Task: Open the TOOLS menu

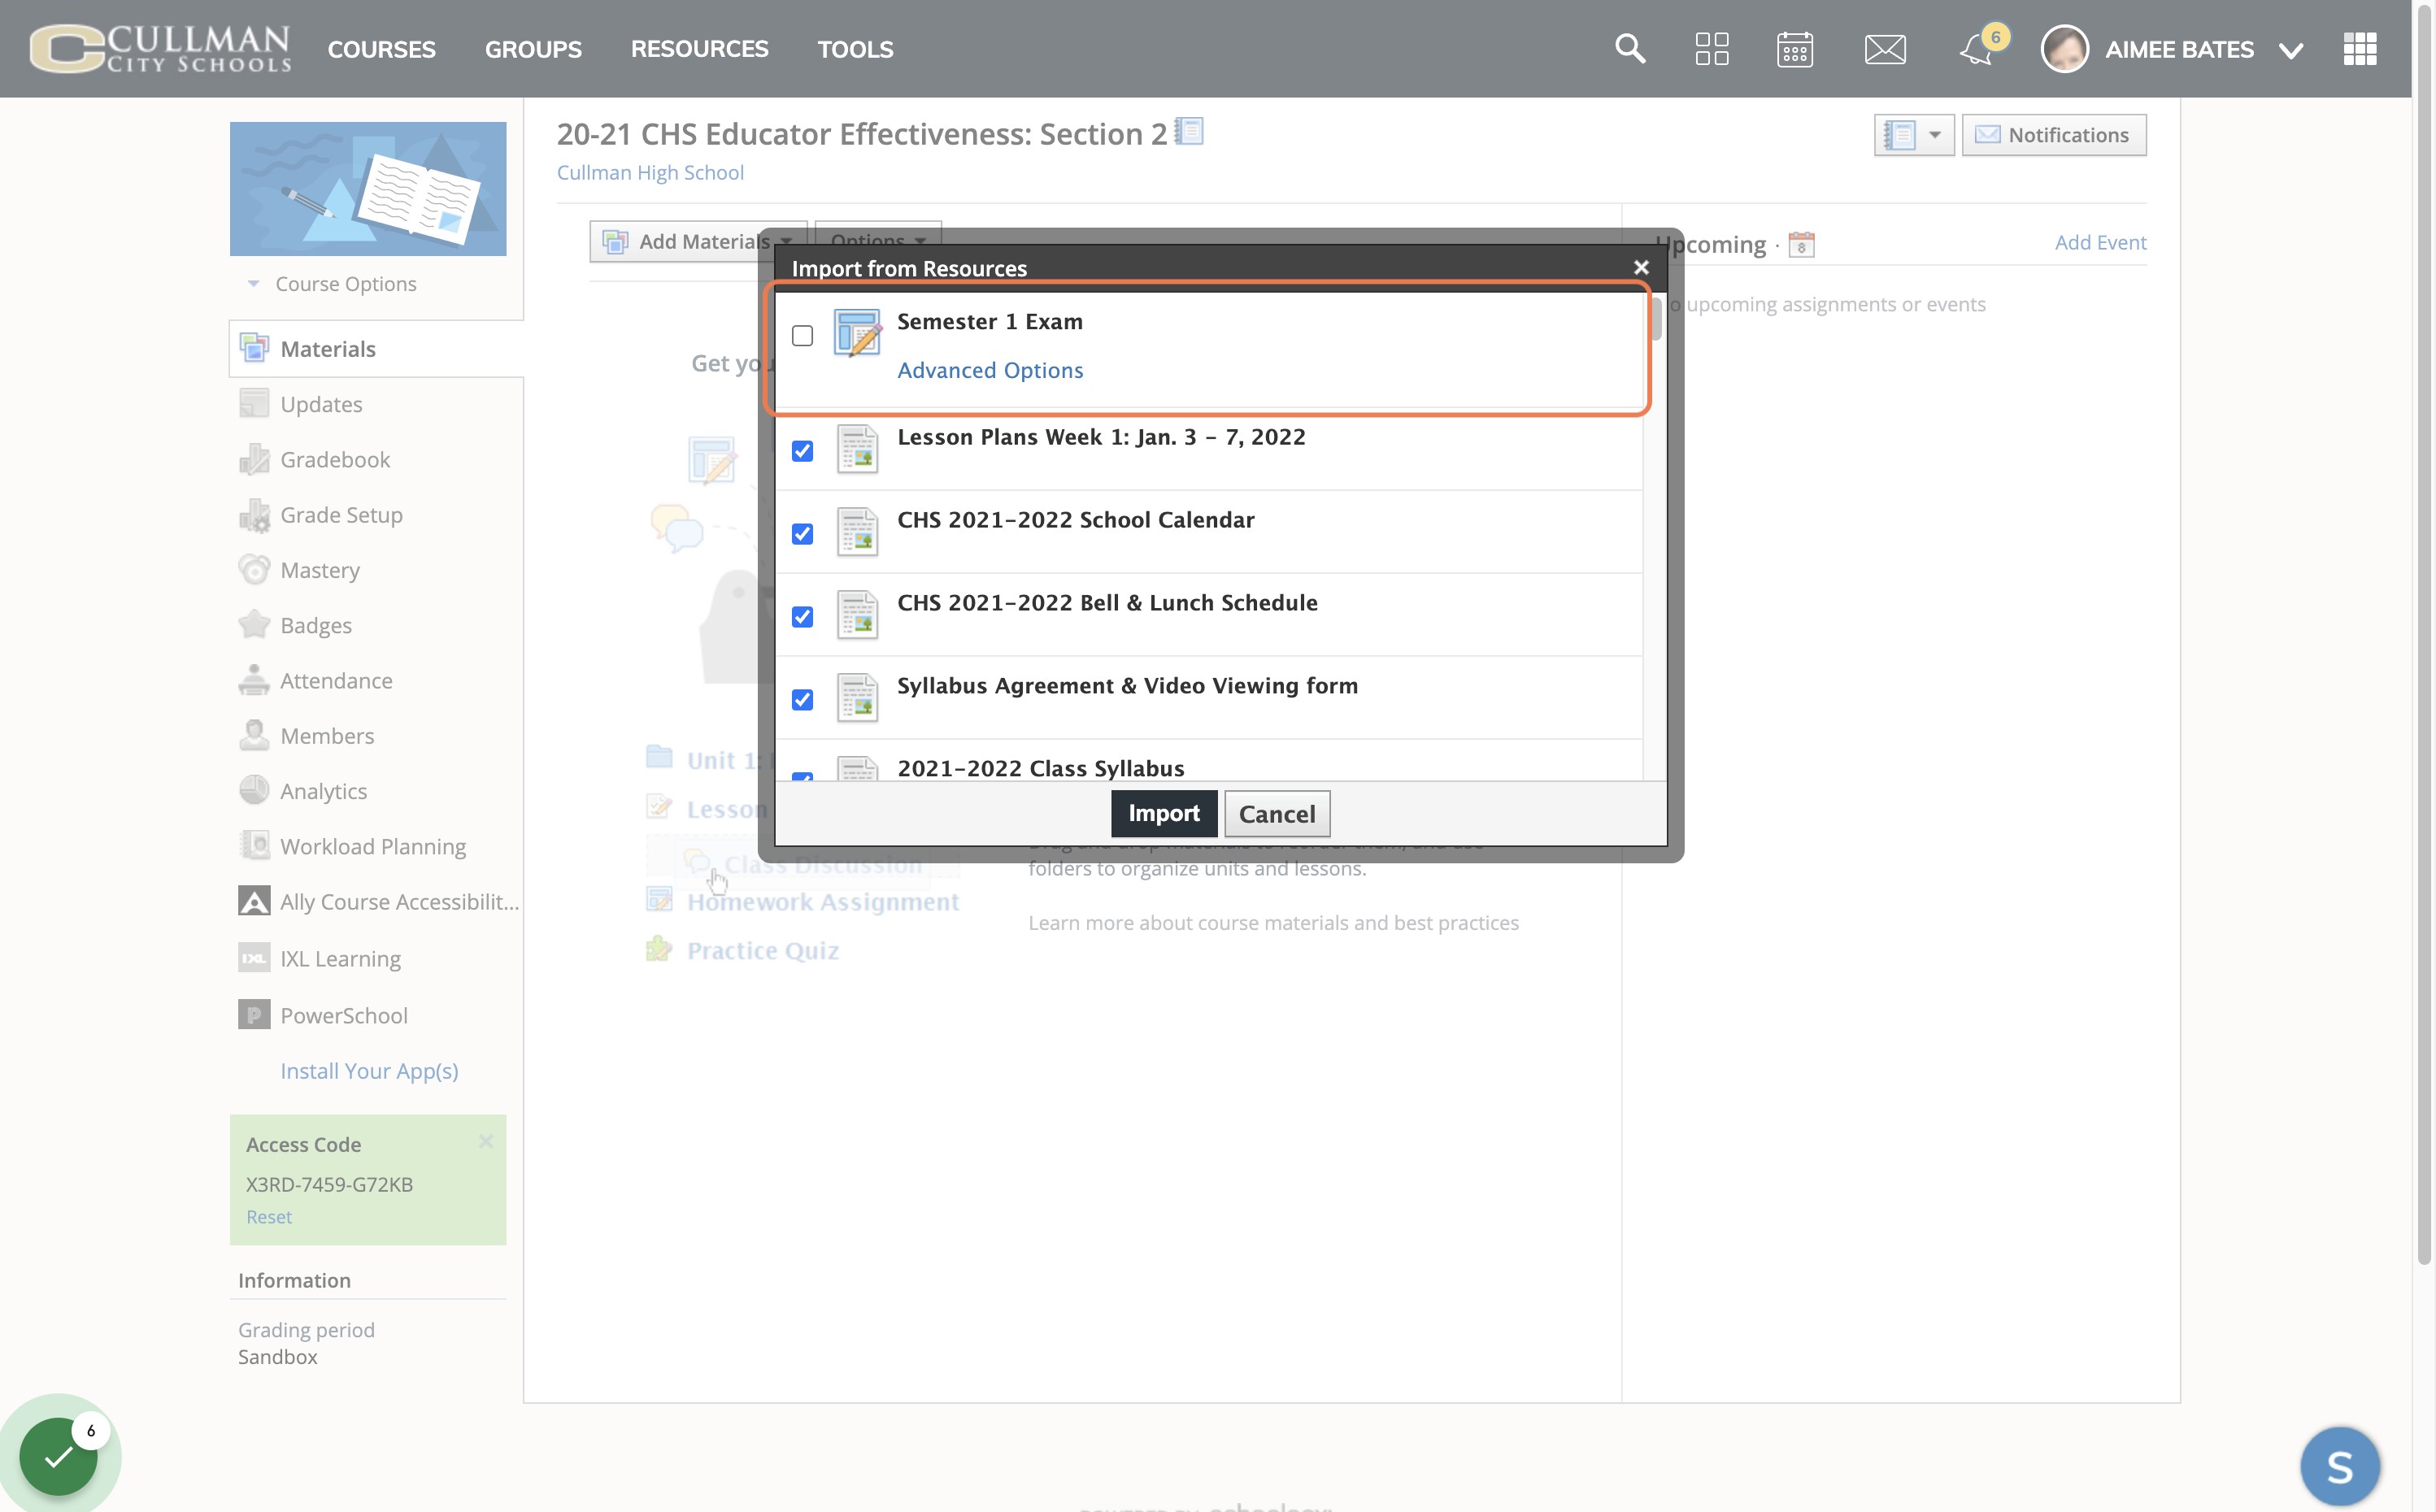Action: tap(855, 49)
